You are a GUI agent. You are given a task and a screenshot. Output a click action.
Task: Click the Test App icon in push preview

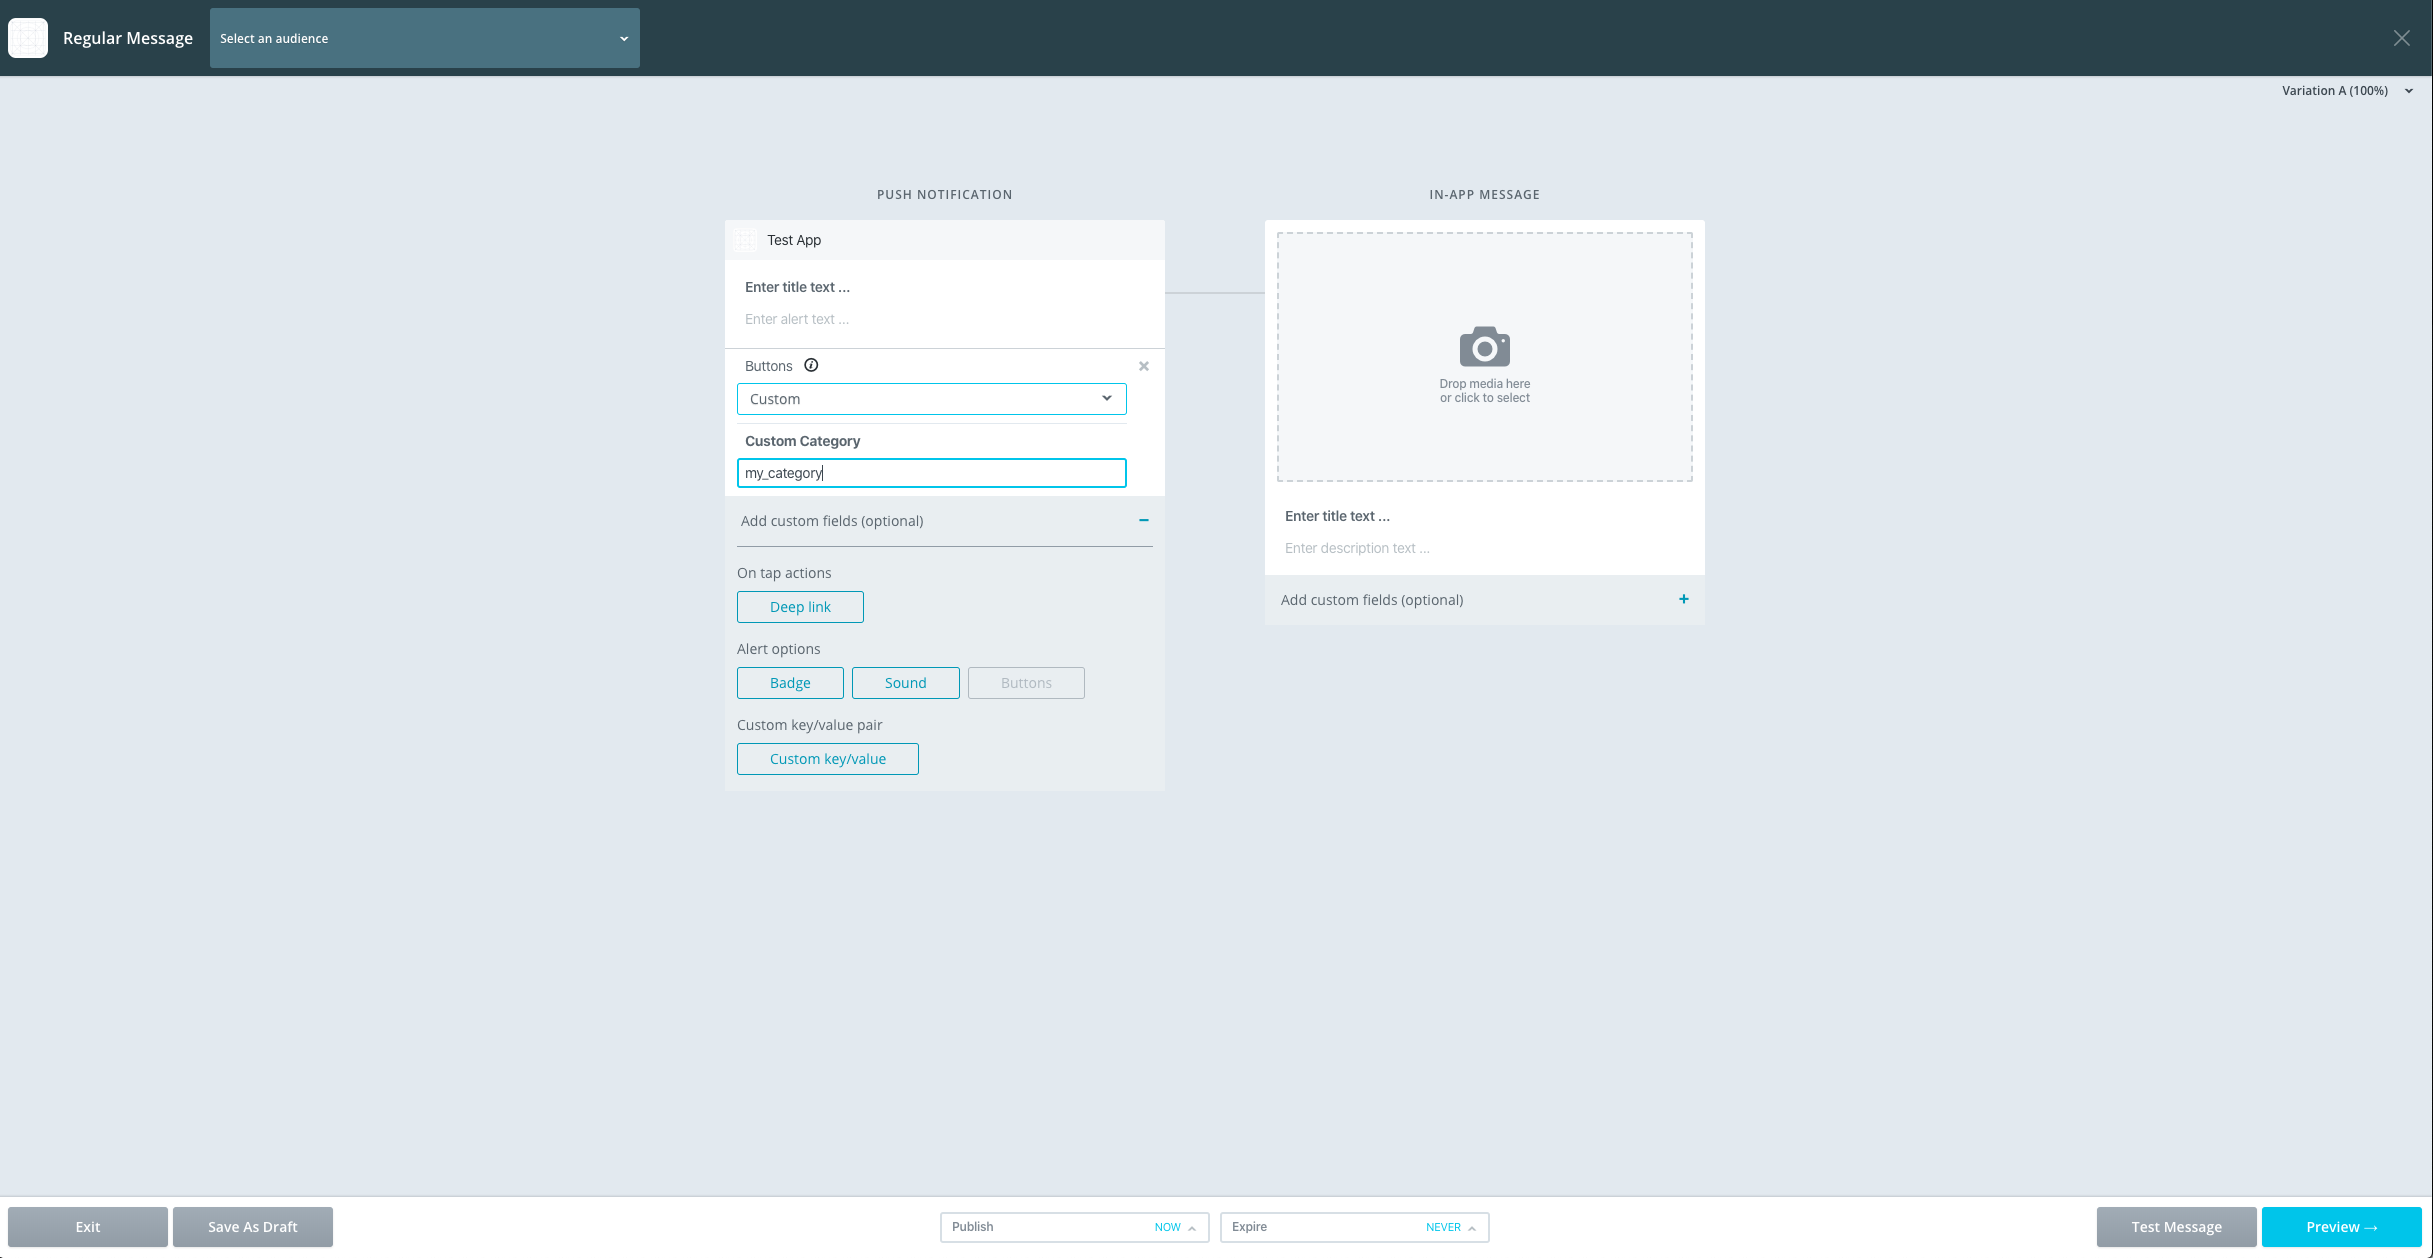(745, 240)
